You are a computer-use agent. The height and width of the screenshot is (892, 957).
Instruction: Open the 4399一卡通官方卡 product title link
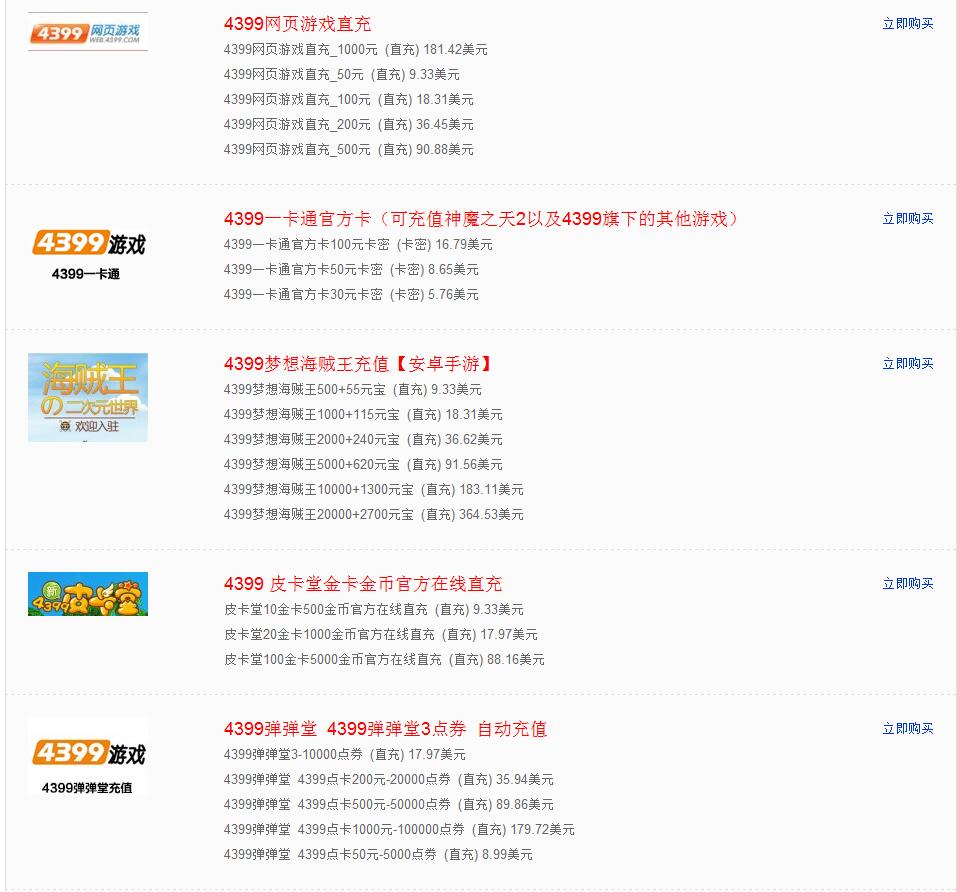[x=481, y=218]
